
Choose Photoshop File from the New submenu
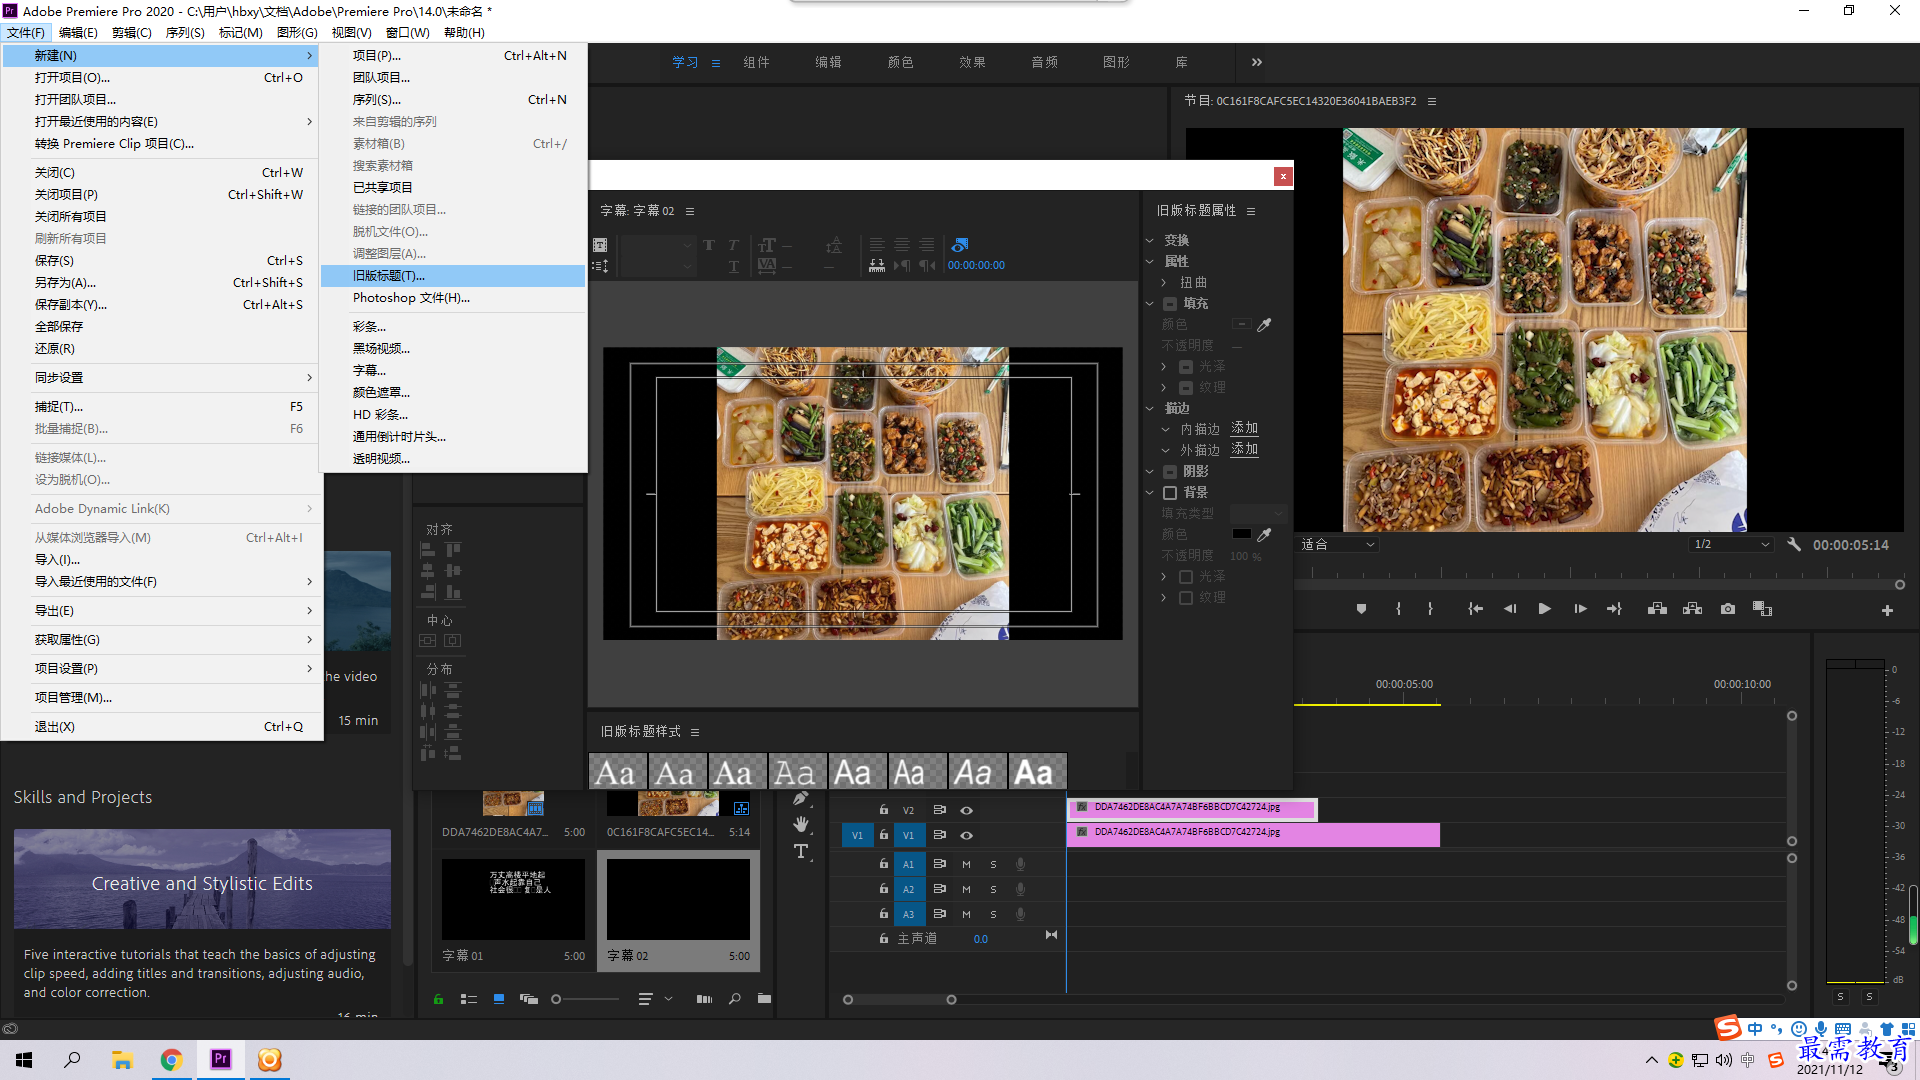pos(453,298)
